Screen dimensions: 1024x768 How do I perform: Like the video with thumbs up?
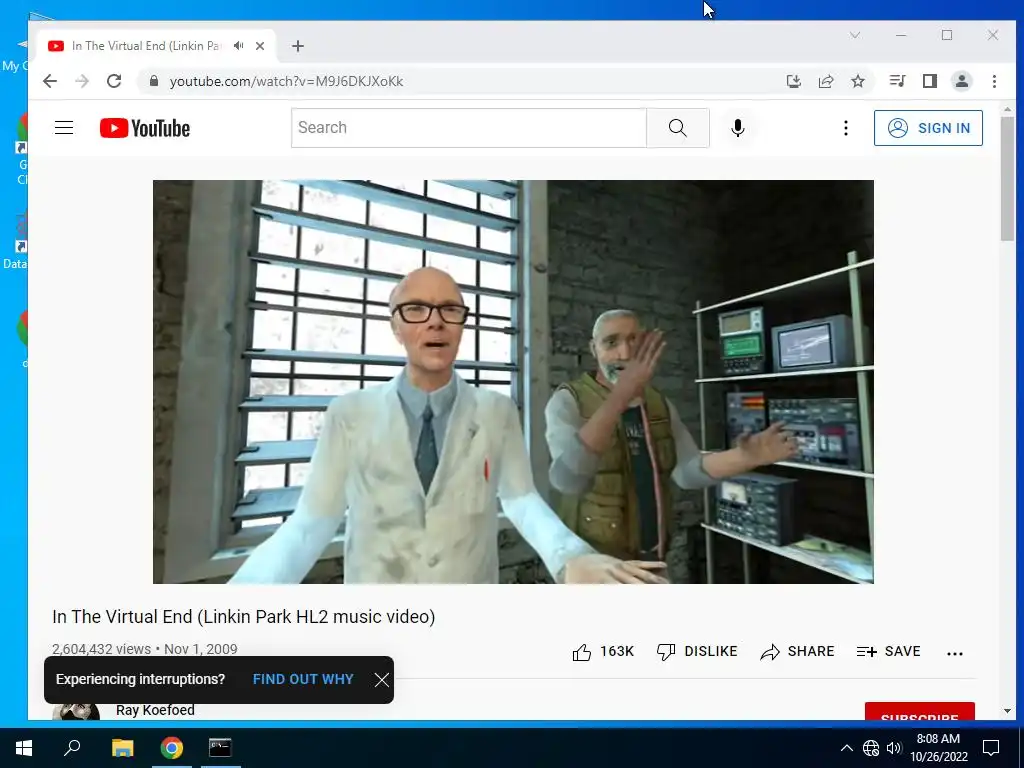click(x=603, y=652)
